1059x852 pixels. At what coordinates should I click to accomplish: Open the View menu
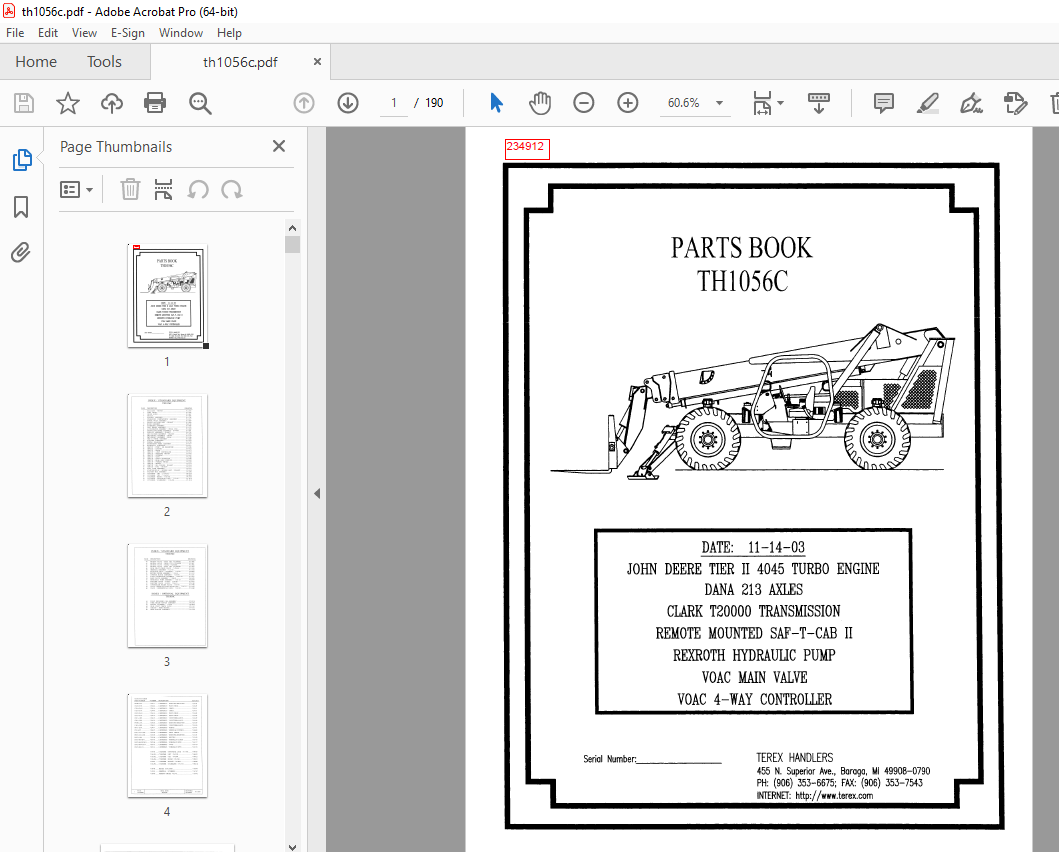click(84, 32)
